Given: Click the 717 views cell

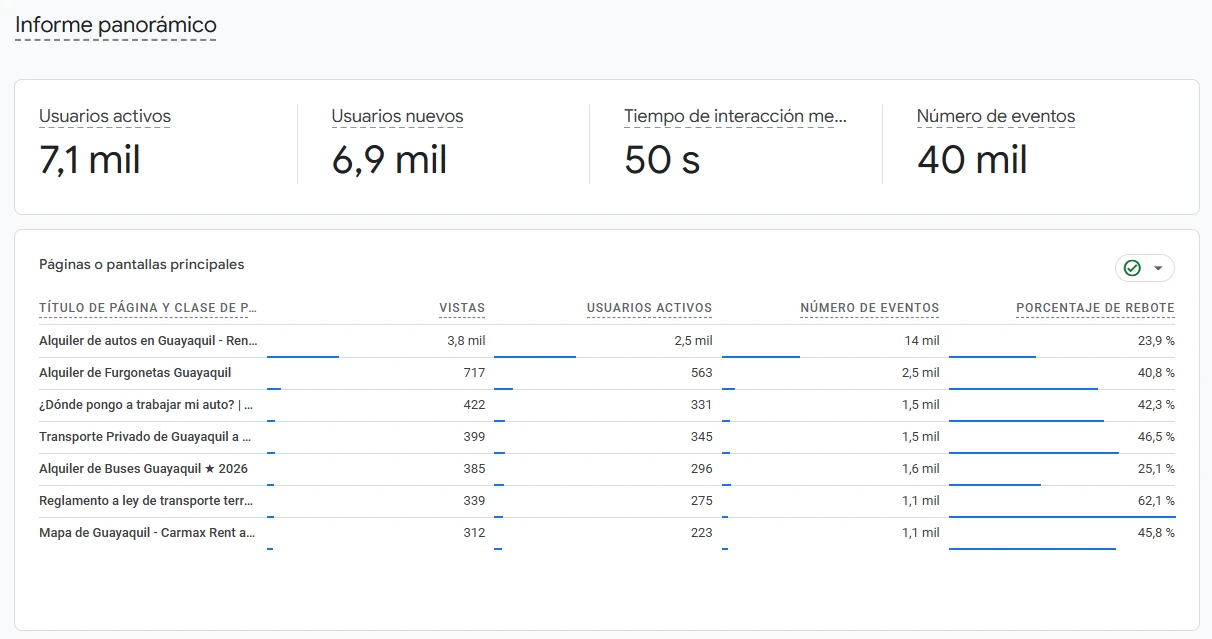Looking at the screenshot, I should [474, 373].
